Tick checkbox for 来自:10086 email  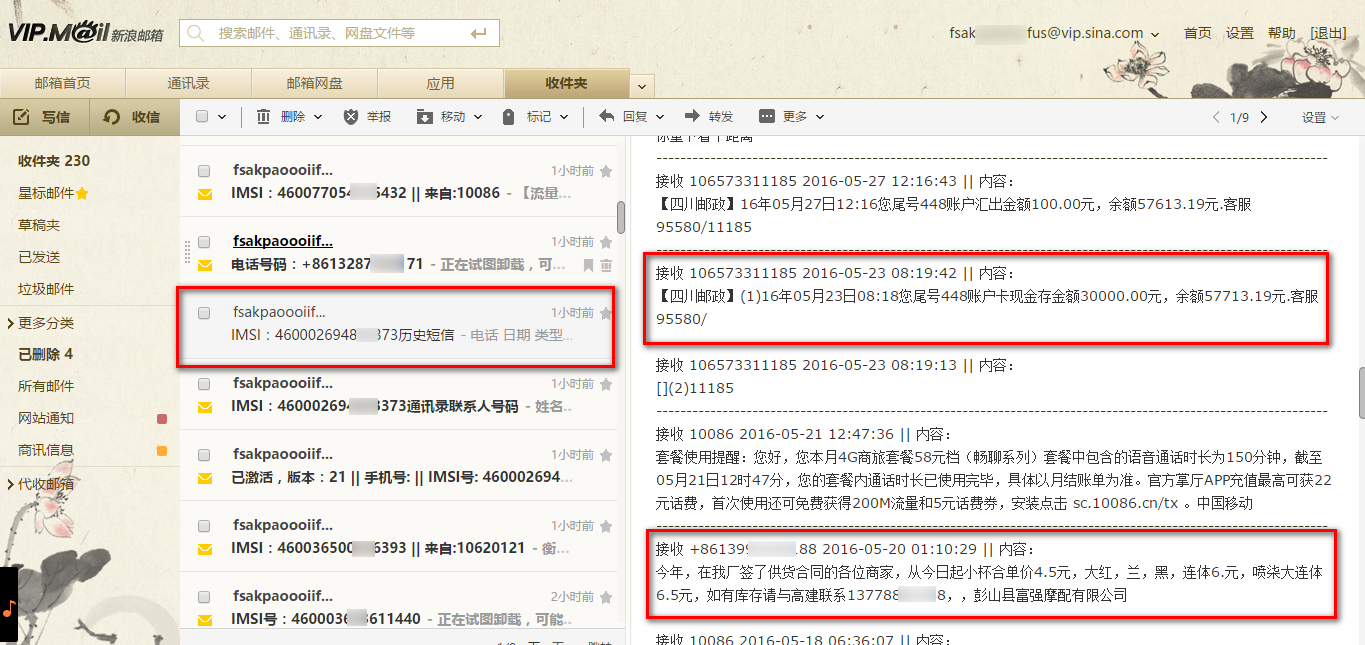click(204, 171)
